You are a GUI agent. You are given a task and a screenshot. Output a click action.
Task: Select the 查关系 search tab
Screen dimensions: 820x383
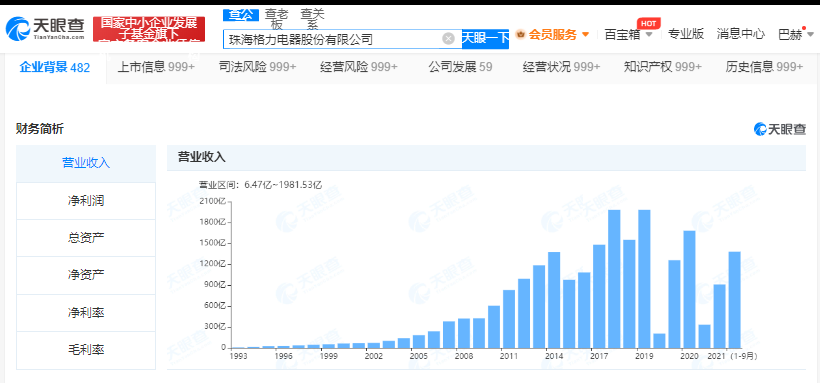[x=312, y=19]
